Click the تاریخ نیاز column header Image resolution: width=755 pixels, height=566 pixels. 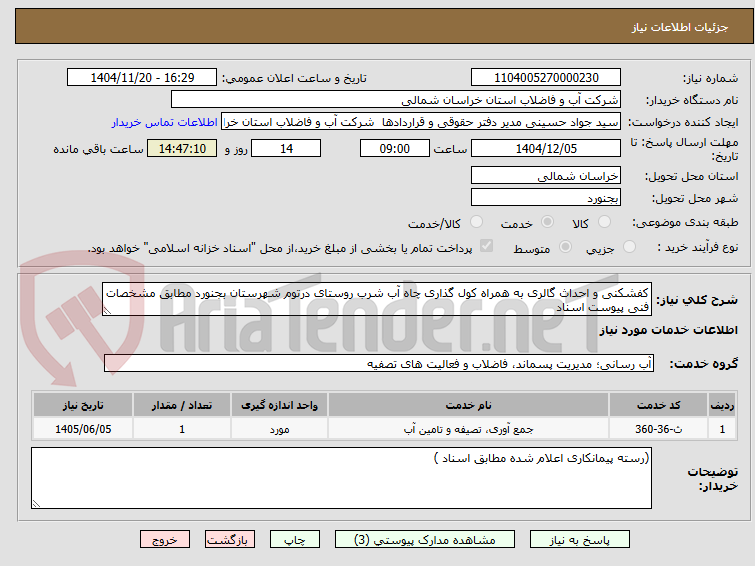(83, 405)
